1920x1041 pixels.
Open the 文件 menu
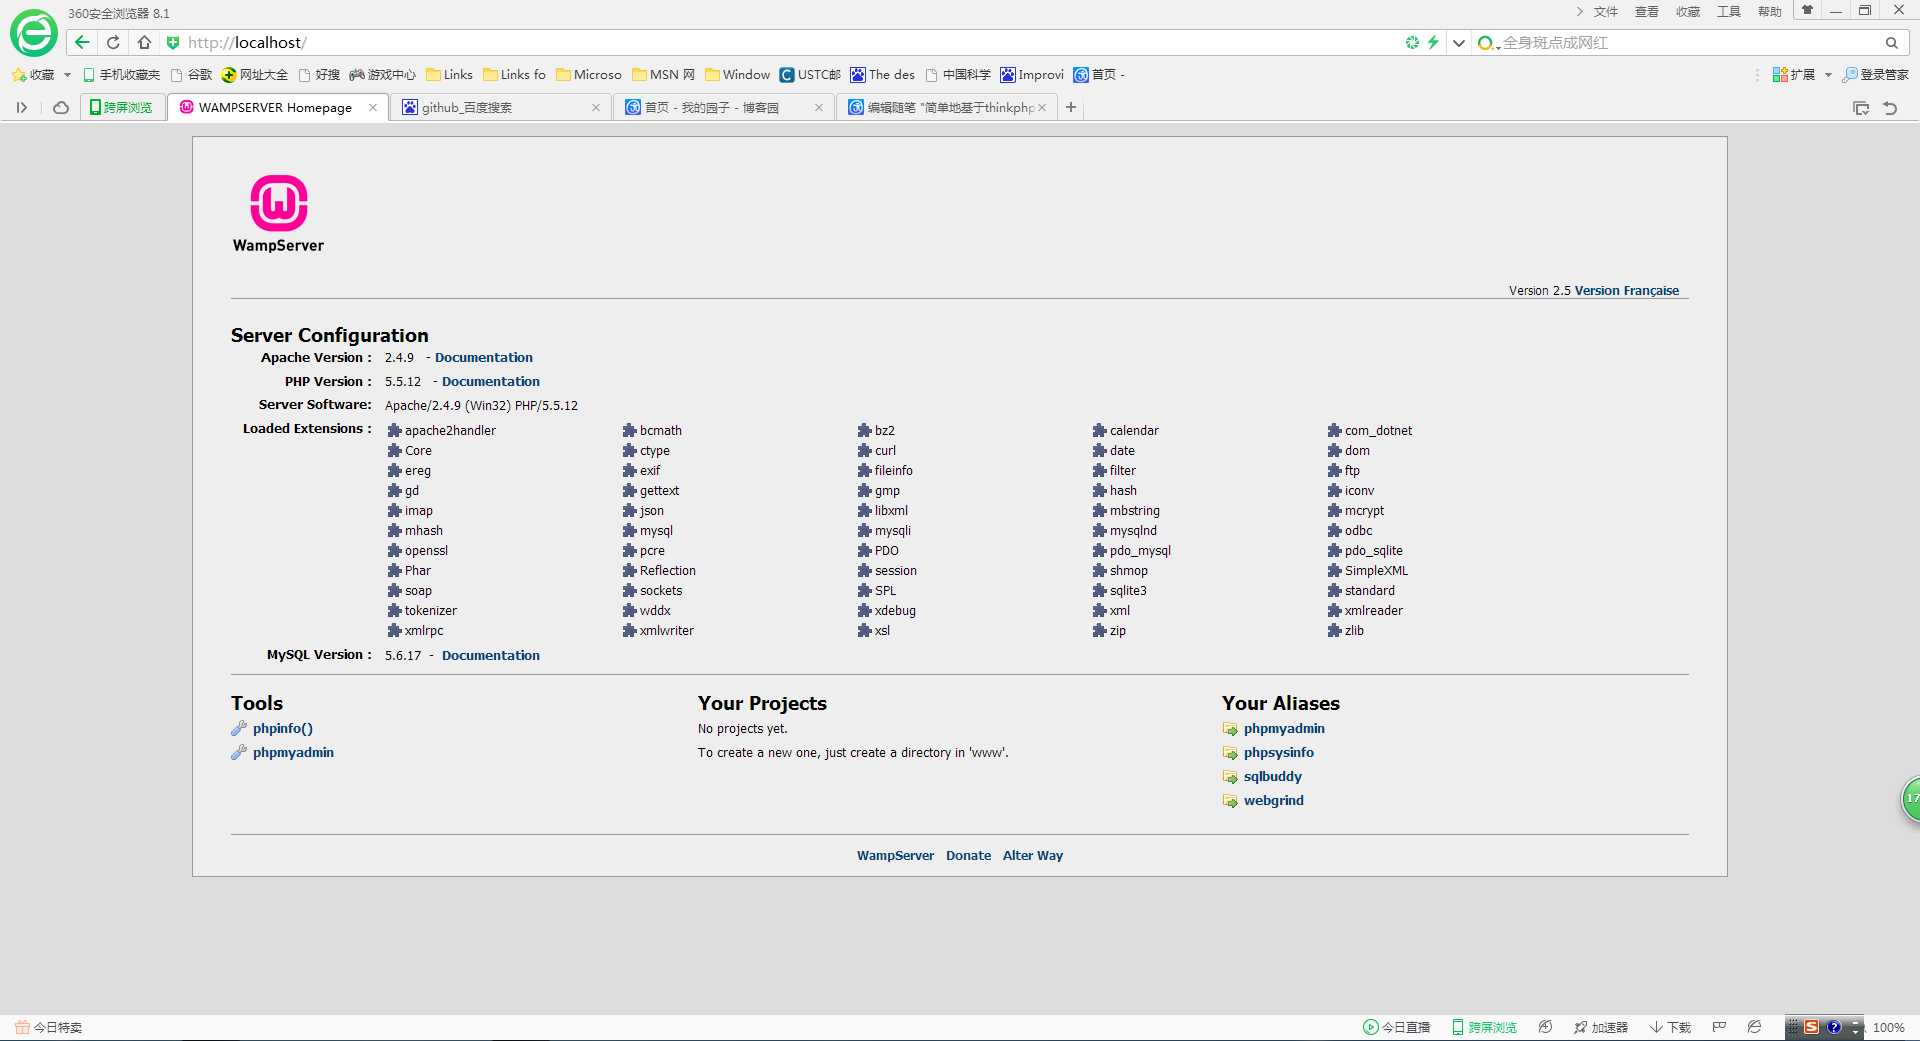[1605, 12]
